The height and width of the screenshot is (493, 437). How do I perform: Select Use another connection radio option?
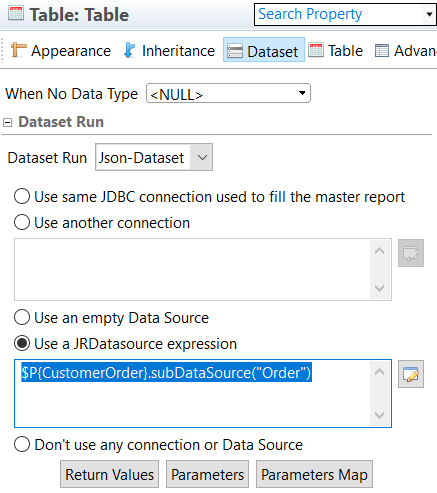point(22,222)
